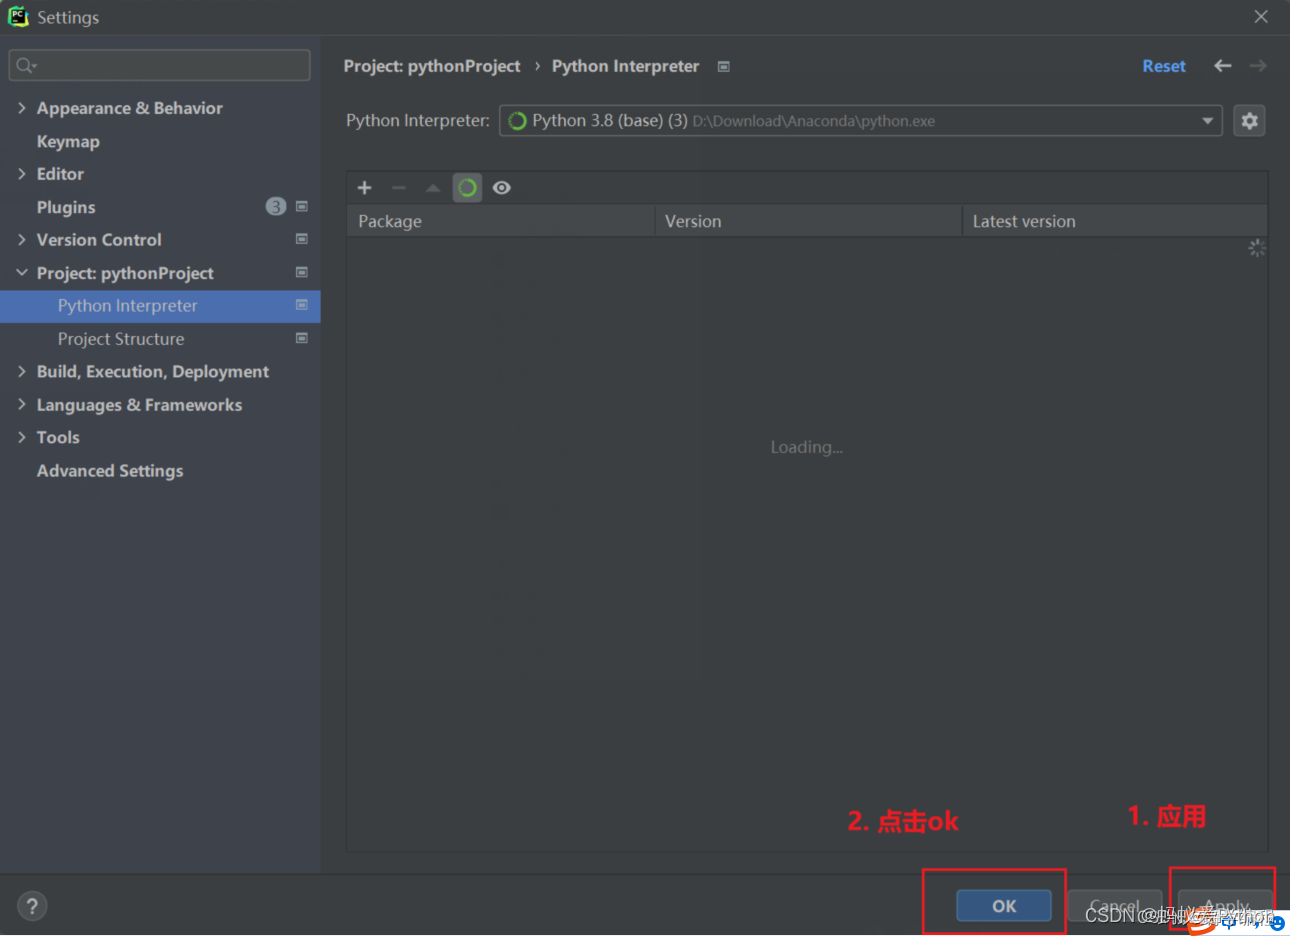Viewport: 1290px width, 936px height.
Task: Click Project: pythonProject breadcrumb
Action: (432, 66)
